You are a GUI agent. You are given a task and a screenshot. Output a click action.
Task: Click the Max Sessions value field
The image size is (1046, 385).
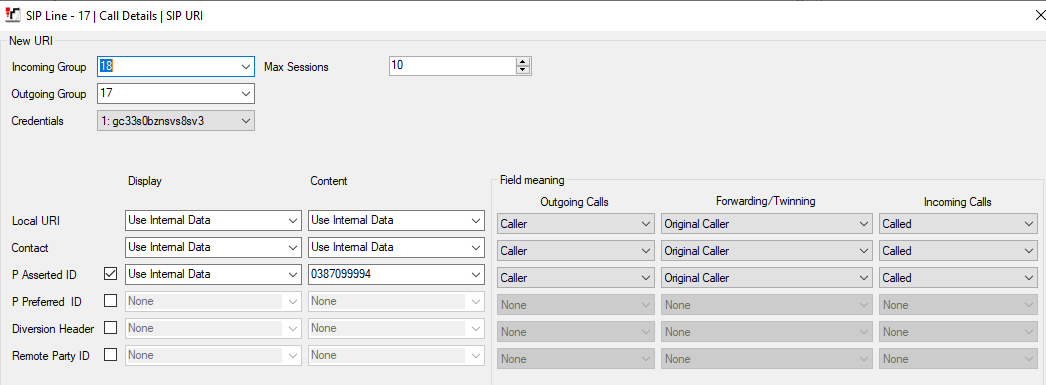point(452,66)
